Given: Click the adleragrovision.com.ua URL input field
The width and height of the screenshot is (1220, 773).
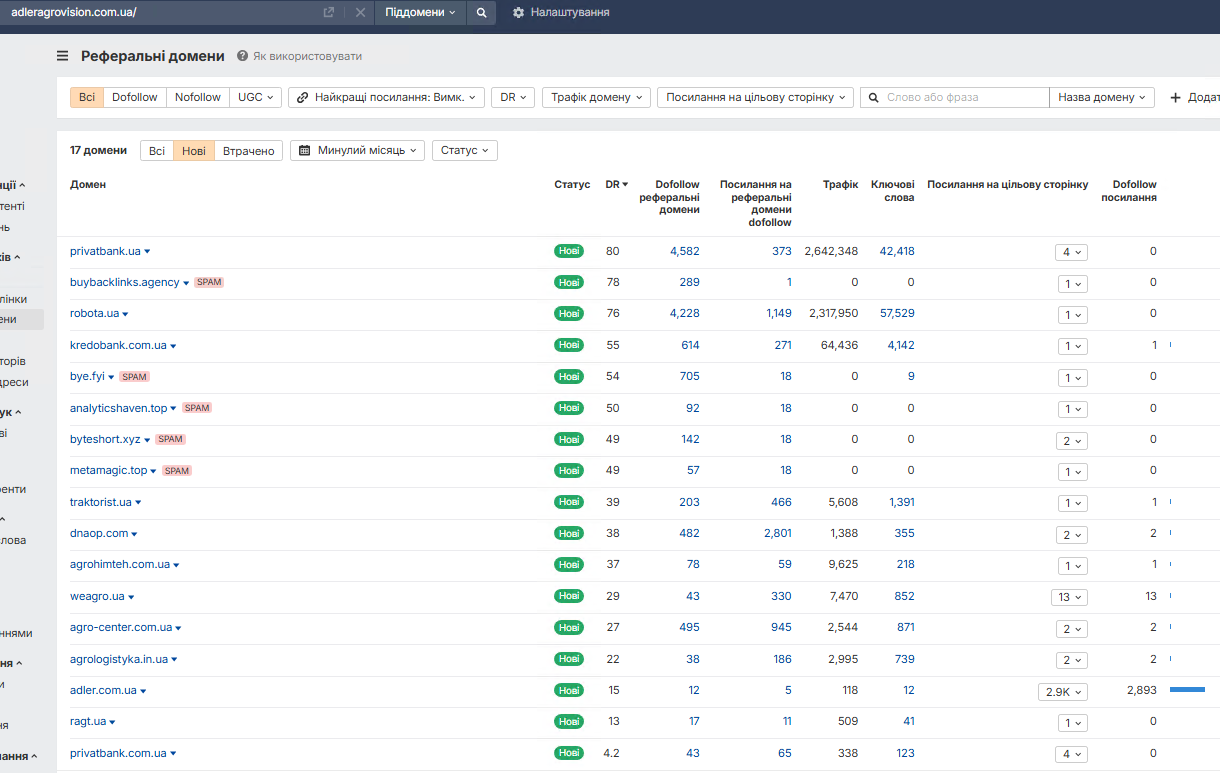Looking at the screenshot, I should [160, 12].
